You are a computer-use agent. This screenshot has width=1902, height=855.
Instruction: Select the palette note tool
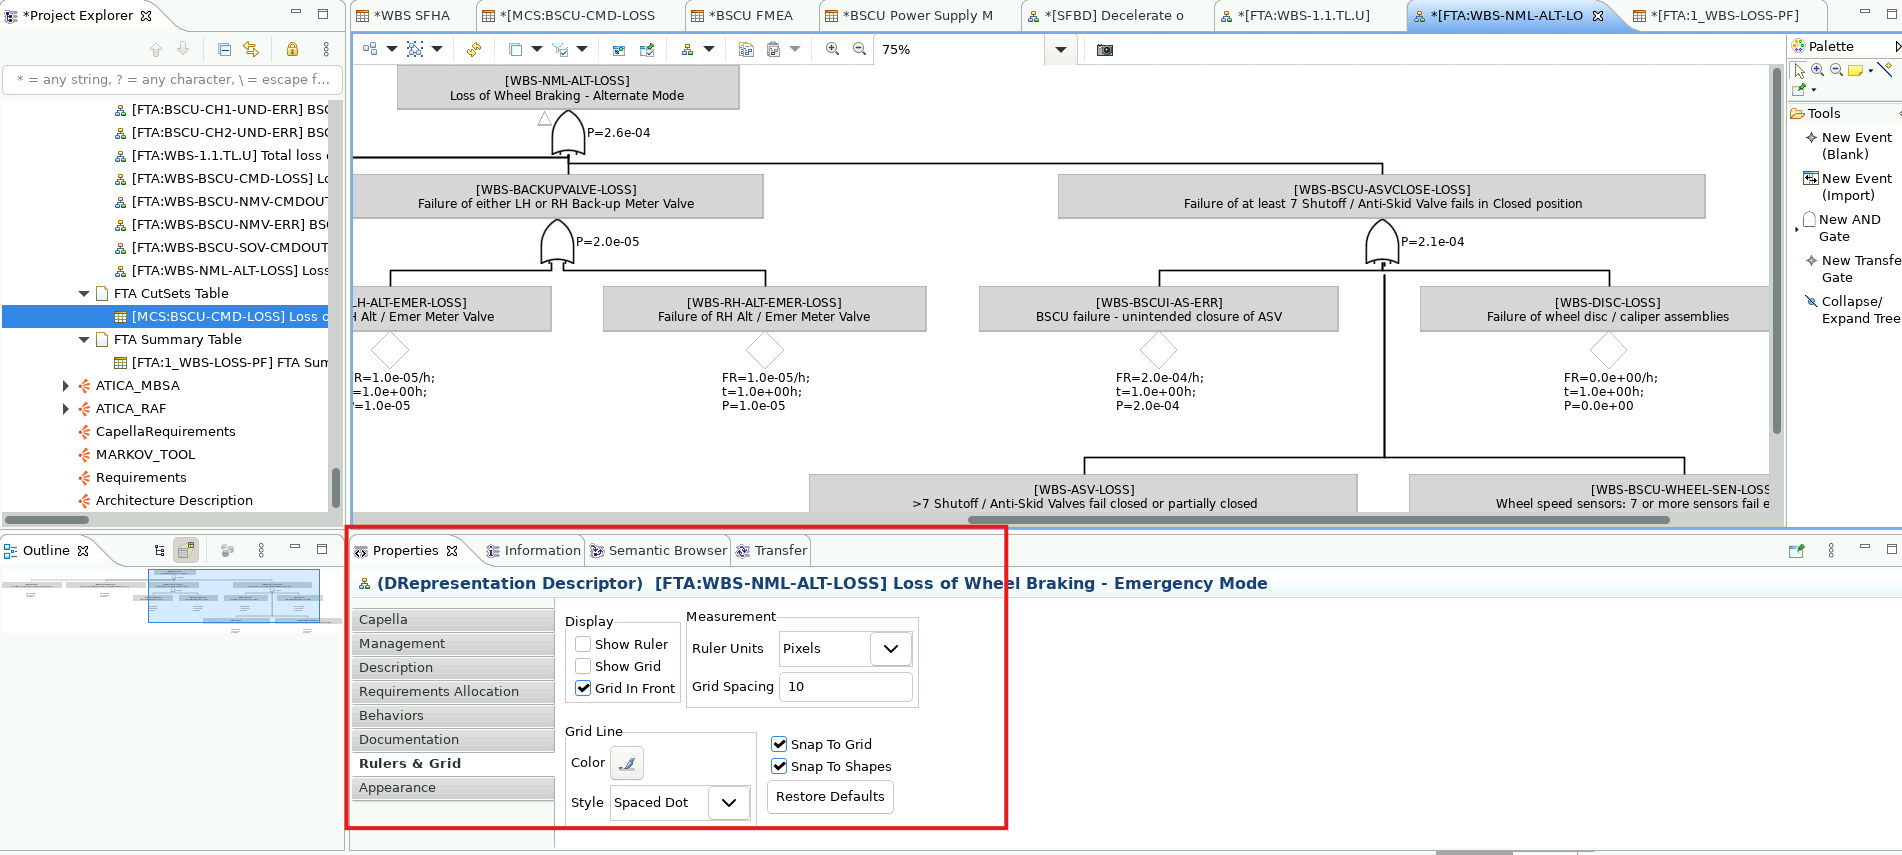[x=1855, y=70]
